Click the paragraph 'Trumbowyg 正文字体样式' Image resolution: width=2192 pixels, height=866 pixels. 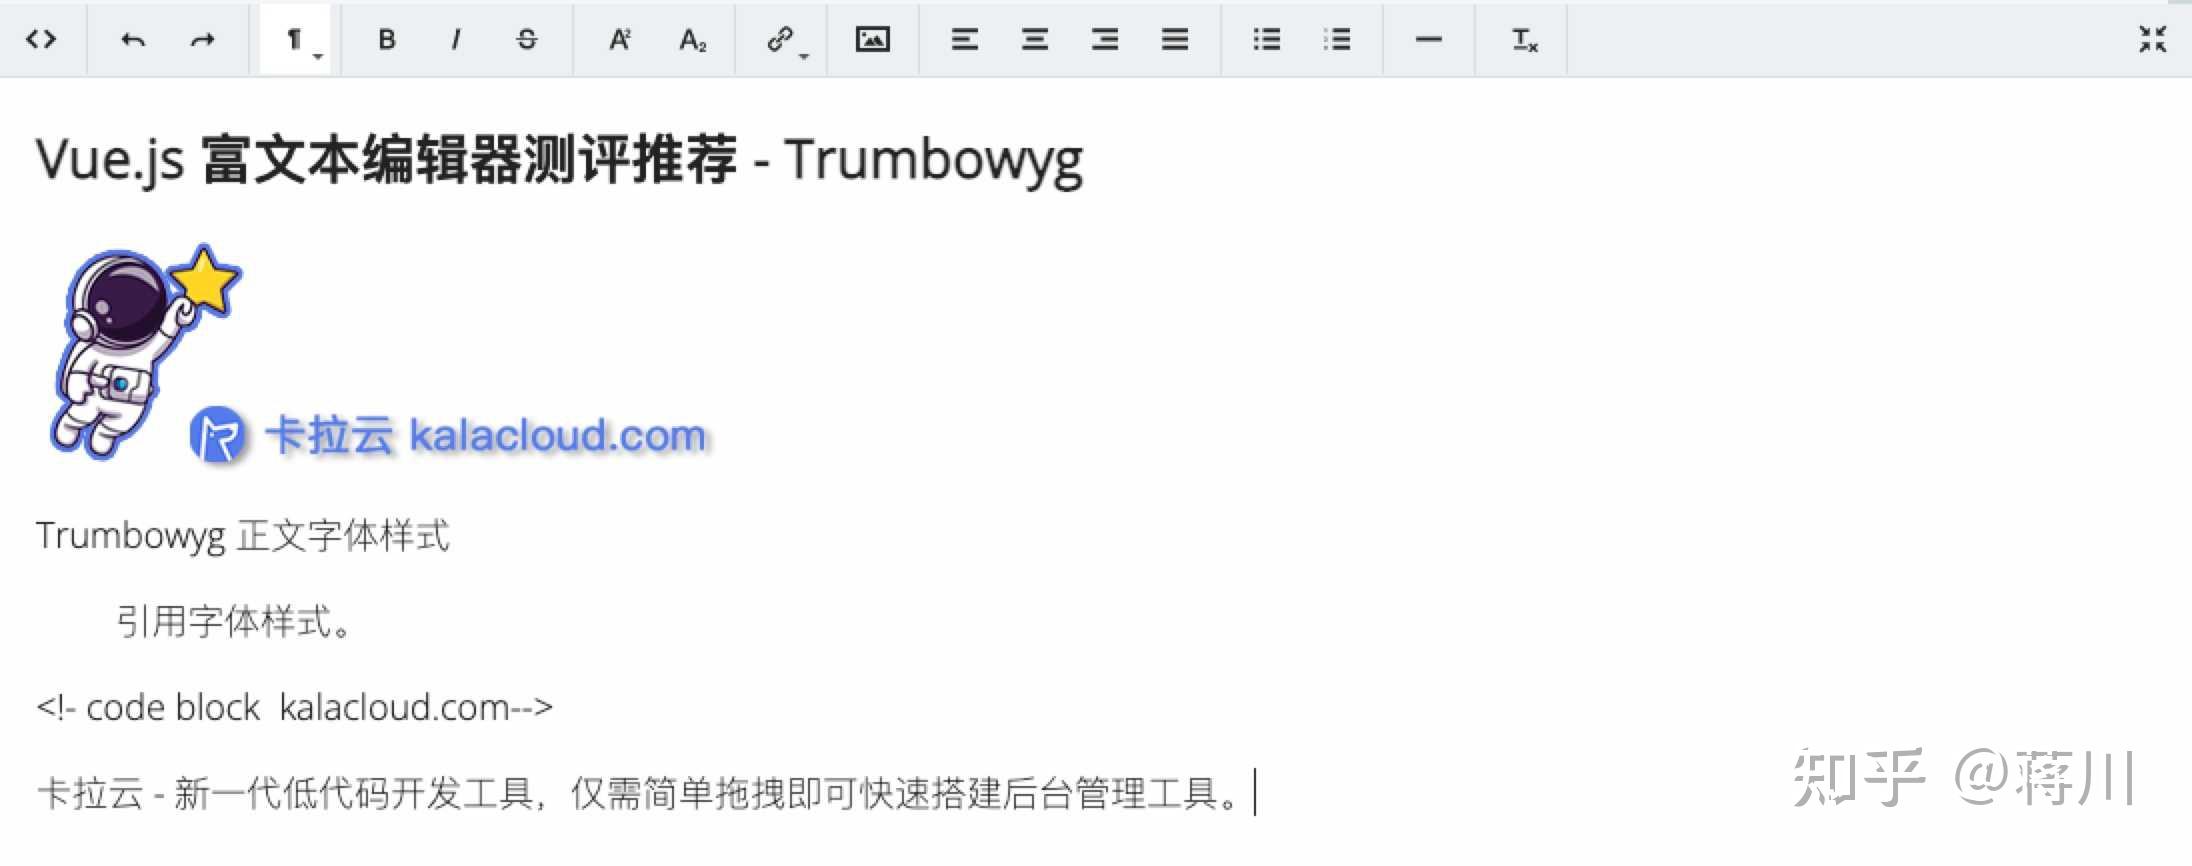243,536
